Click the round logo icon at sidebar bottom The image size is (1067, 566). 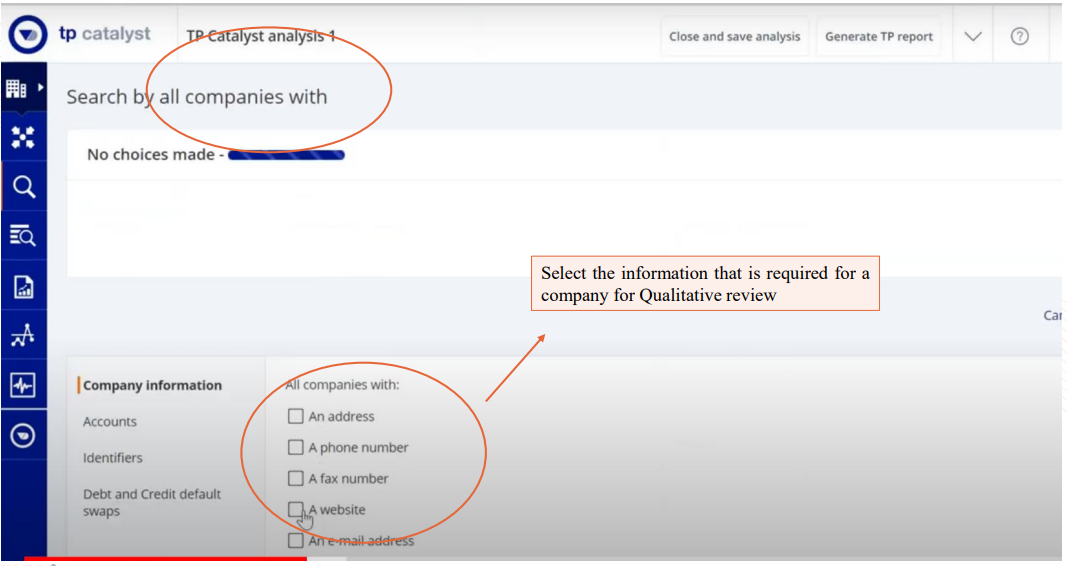23,435
